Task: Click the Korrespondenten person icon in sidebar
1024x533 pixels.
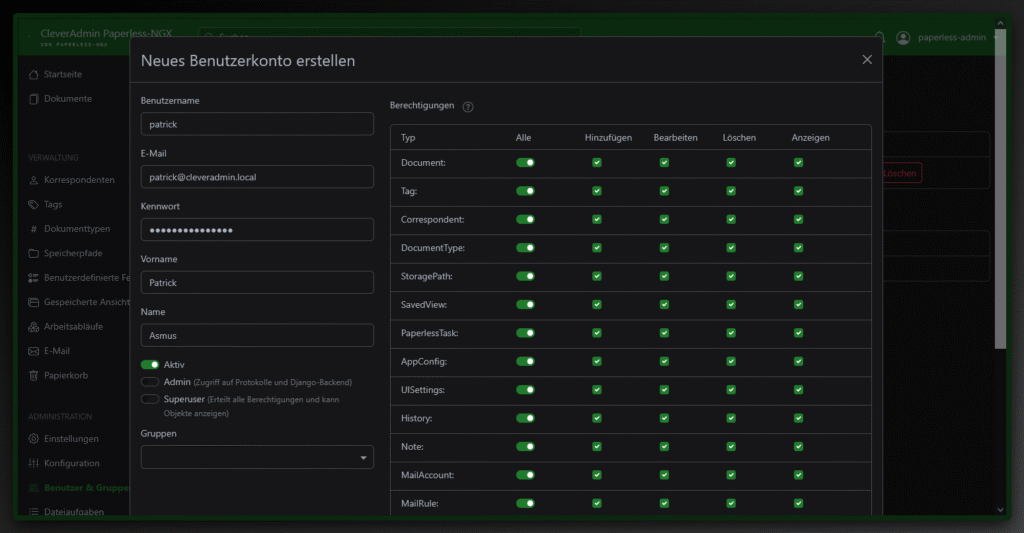Action: pyautogui.click(x=34, y=180)
